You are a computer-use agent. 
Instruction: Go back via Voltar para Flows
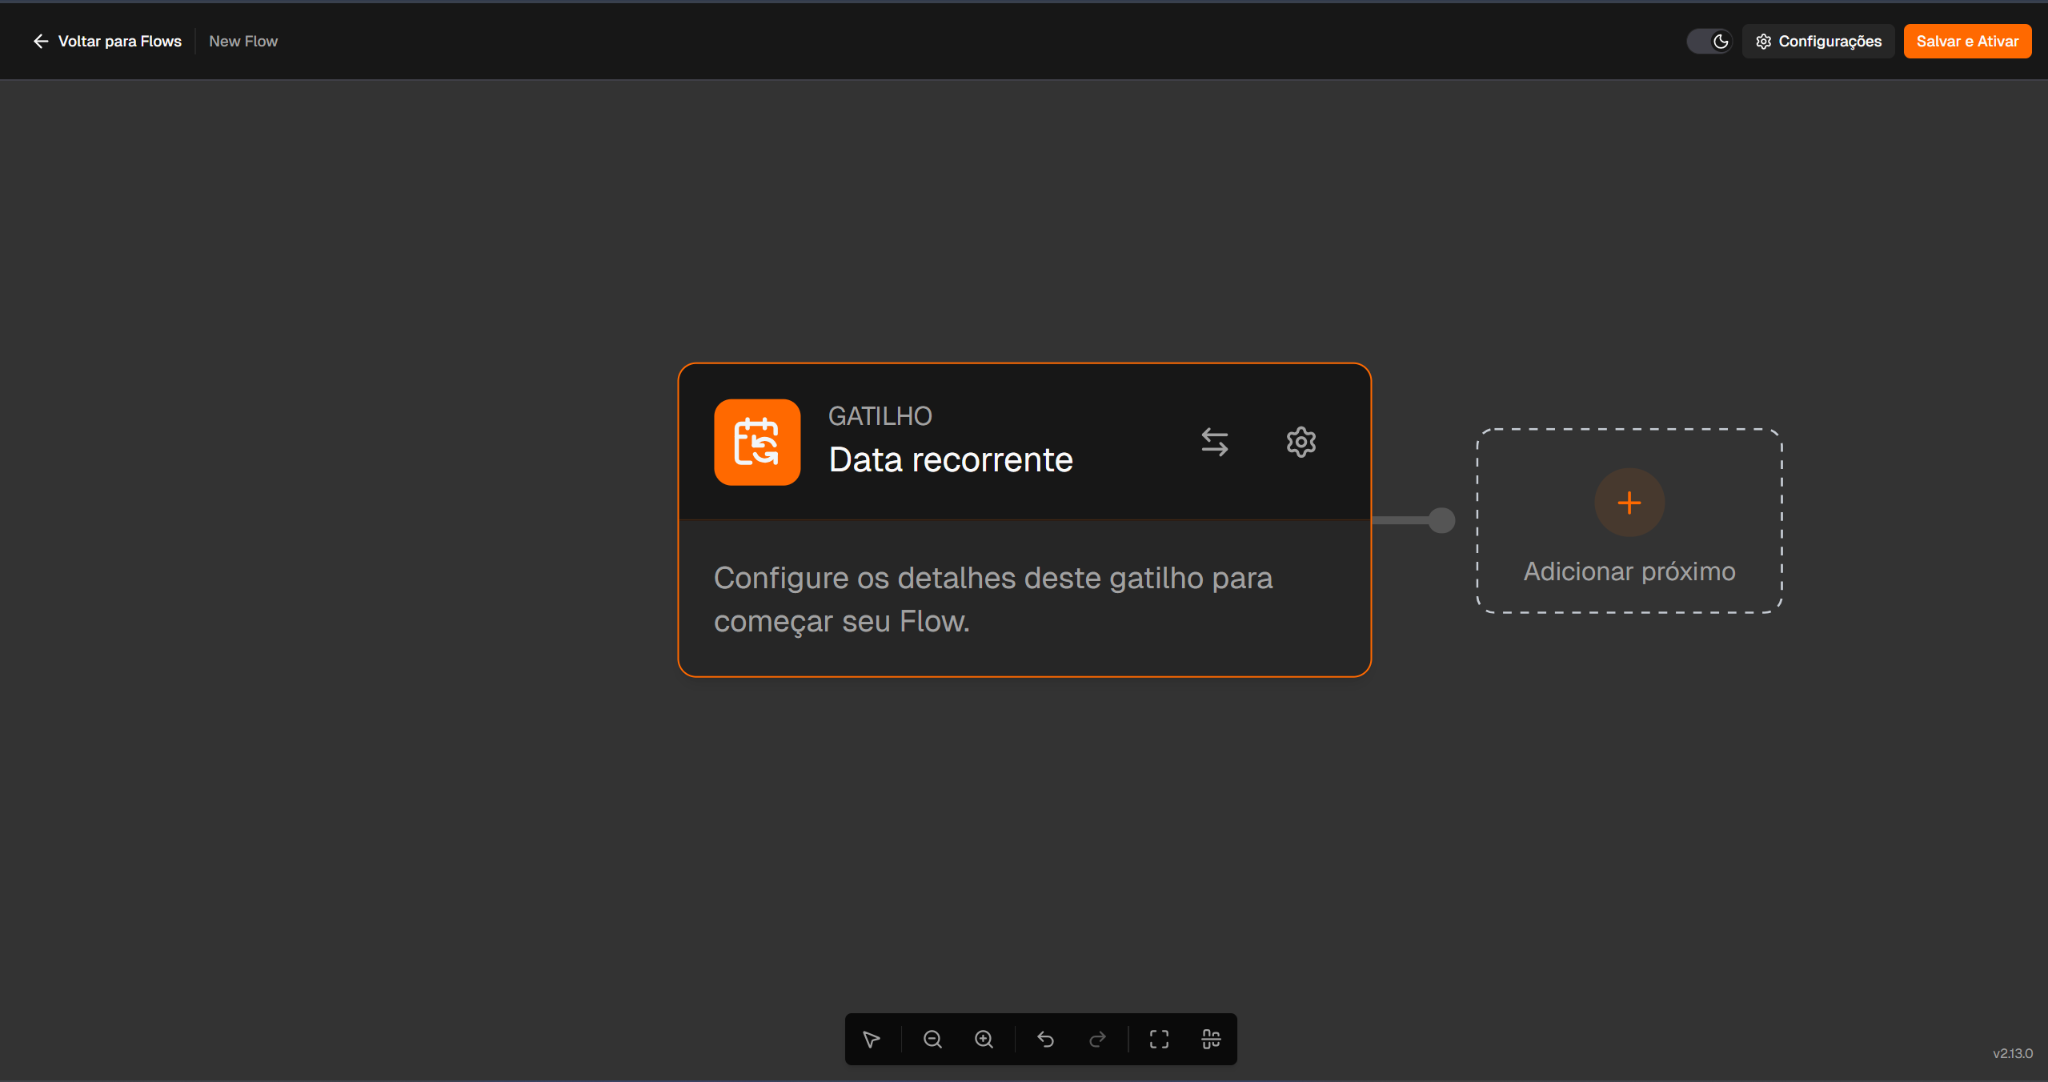click(x=107, y=41)
